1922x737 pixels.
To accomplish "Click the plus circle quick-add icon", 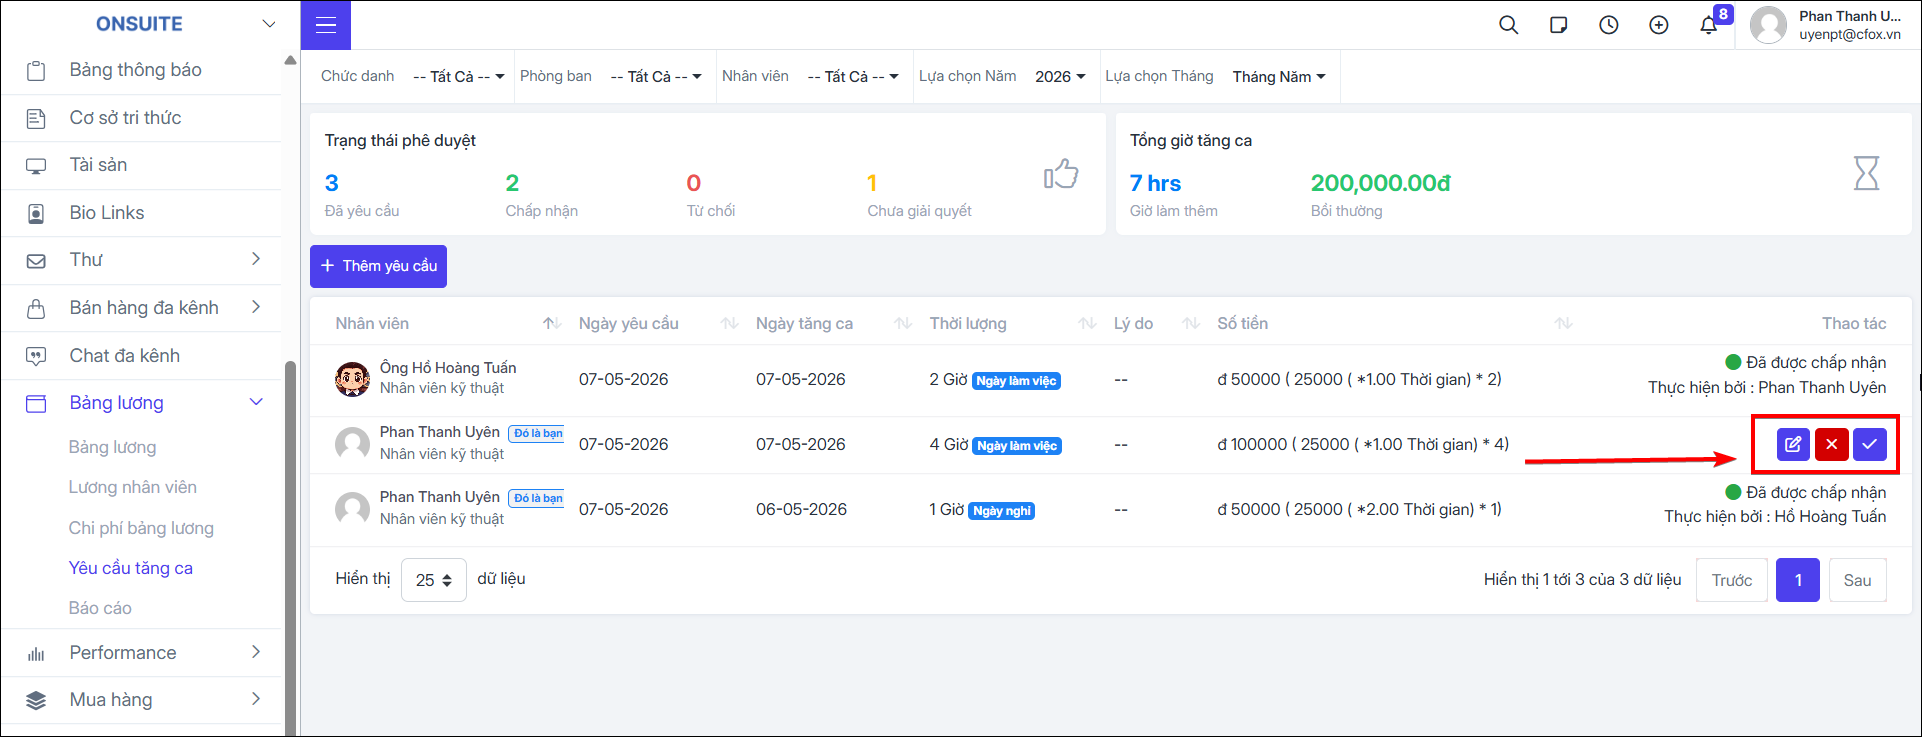I will tap(1658, 25).
